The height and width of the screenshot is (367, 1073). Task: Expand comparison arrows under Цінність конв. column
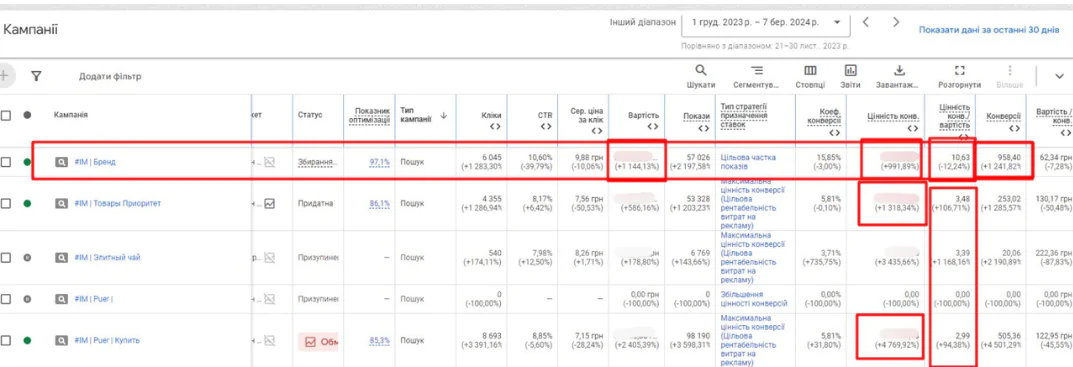point(912,128)
